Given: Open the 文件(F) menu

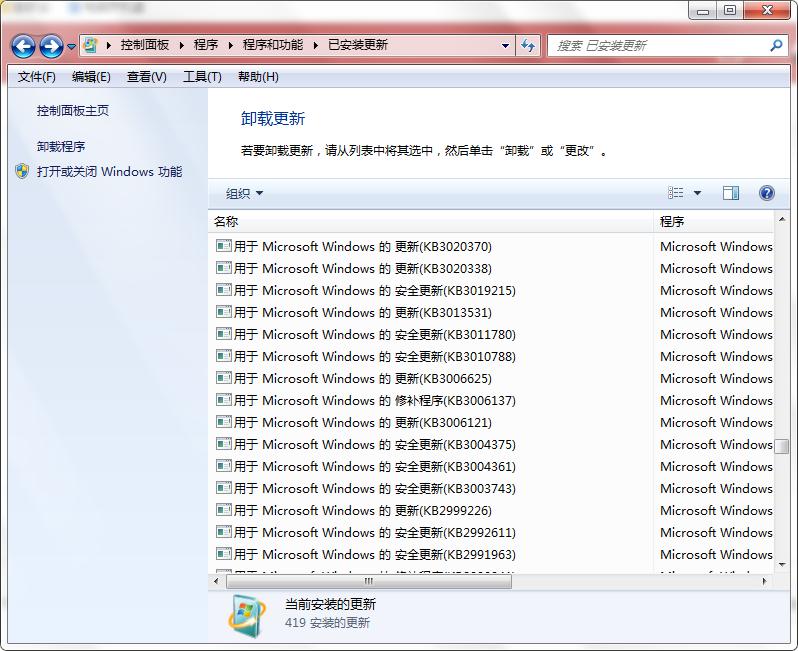Looking at the screenshot, I should 36,77.
